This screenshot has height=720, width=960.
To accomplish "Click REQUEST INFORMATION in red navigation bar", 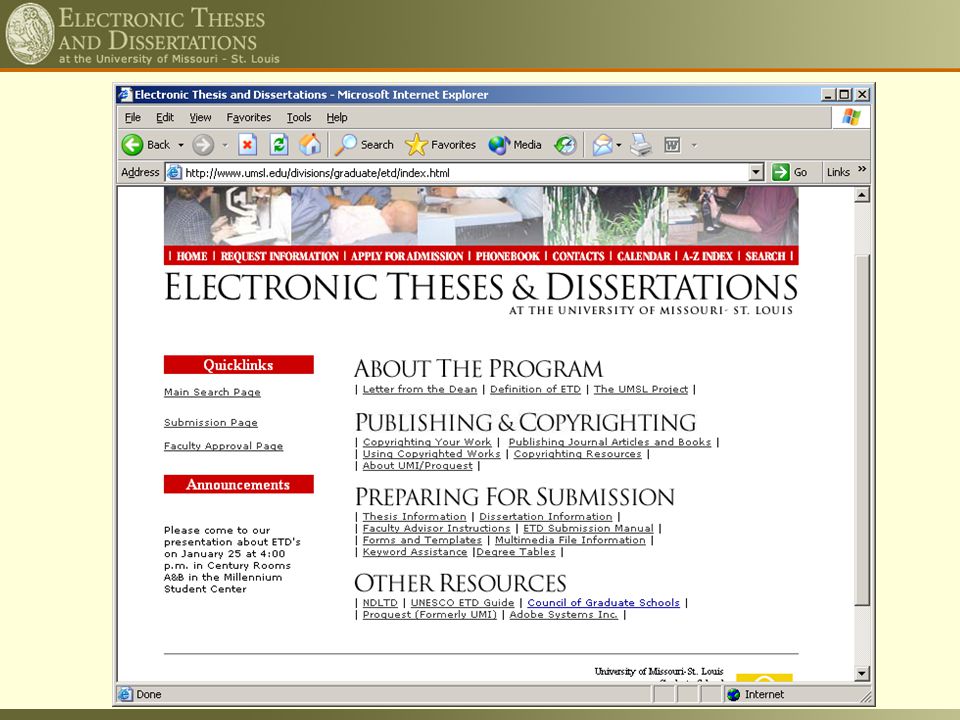I will point(279,256).
